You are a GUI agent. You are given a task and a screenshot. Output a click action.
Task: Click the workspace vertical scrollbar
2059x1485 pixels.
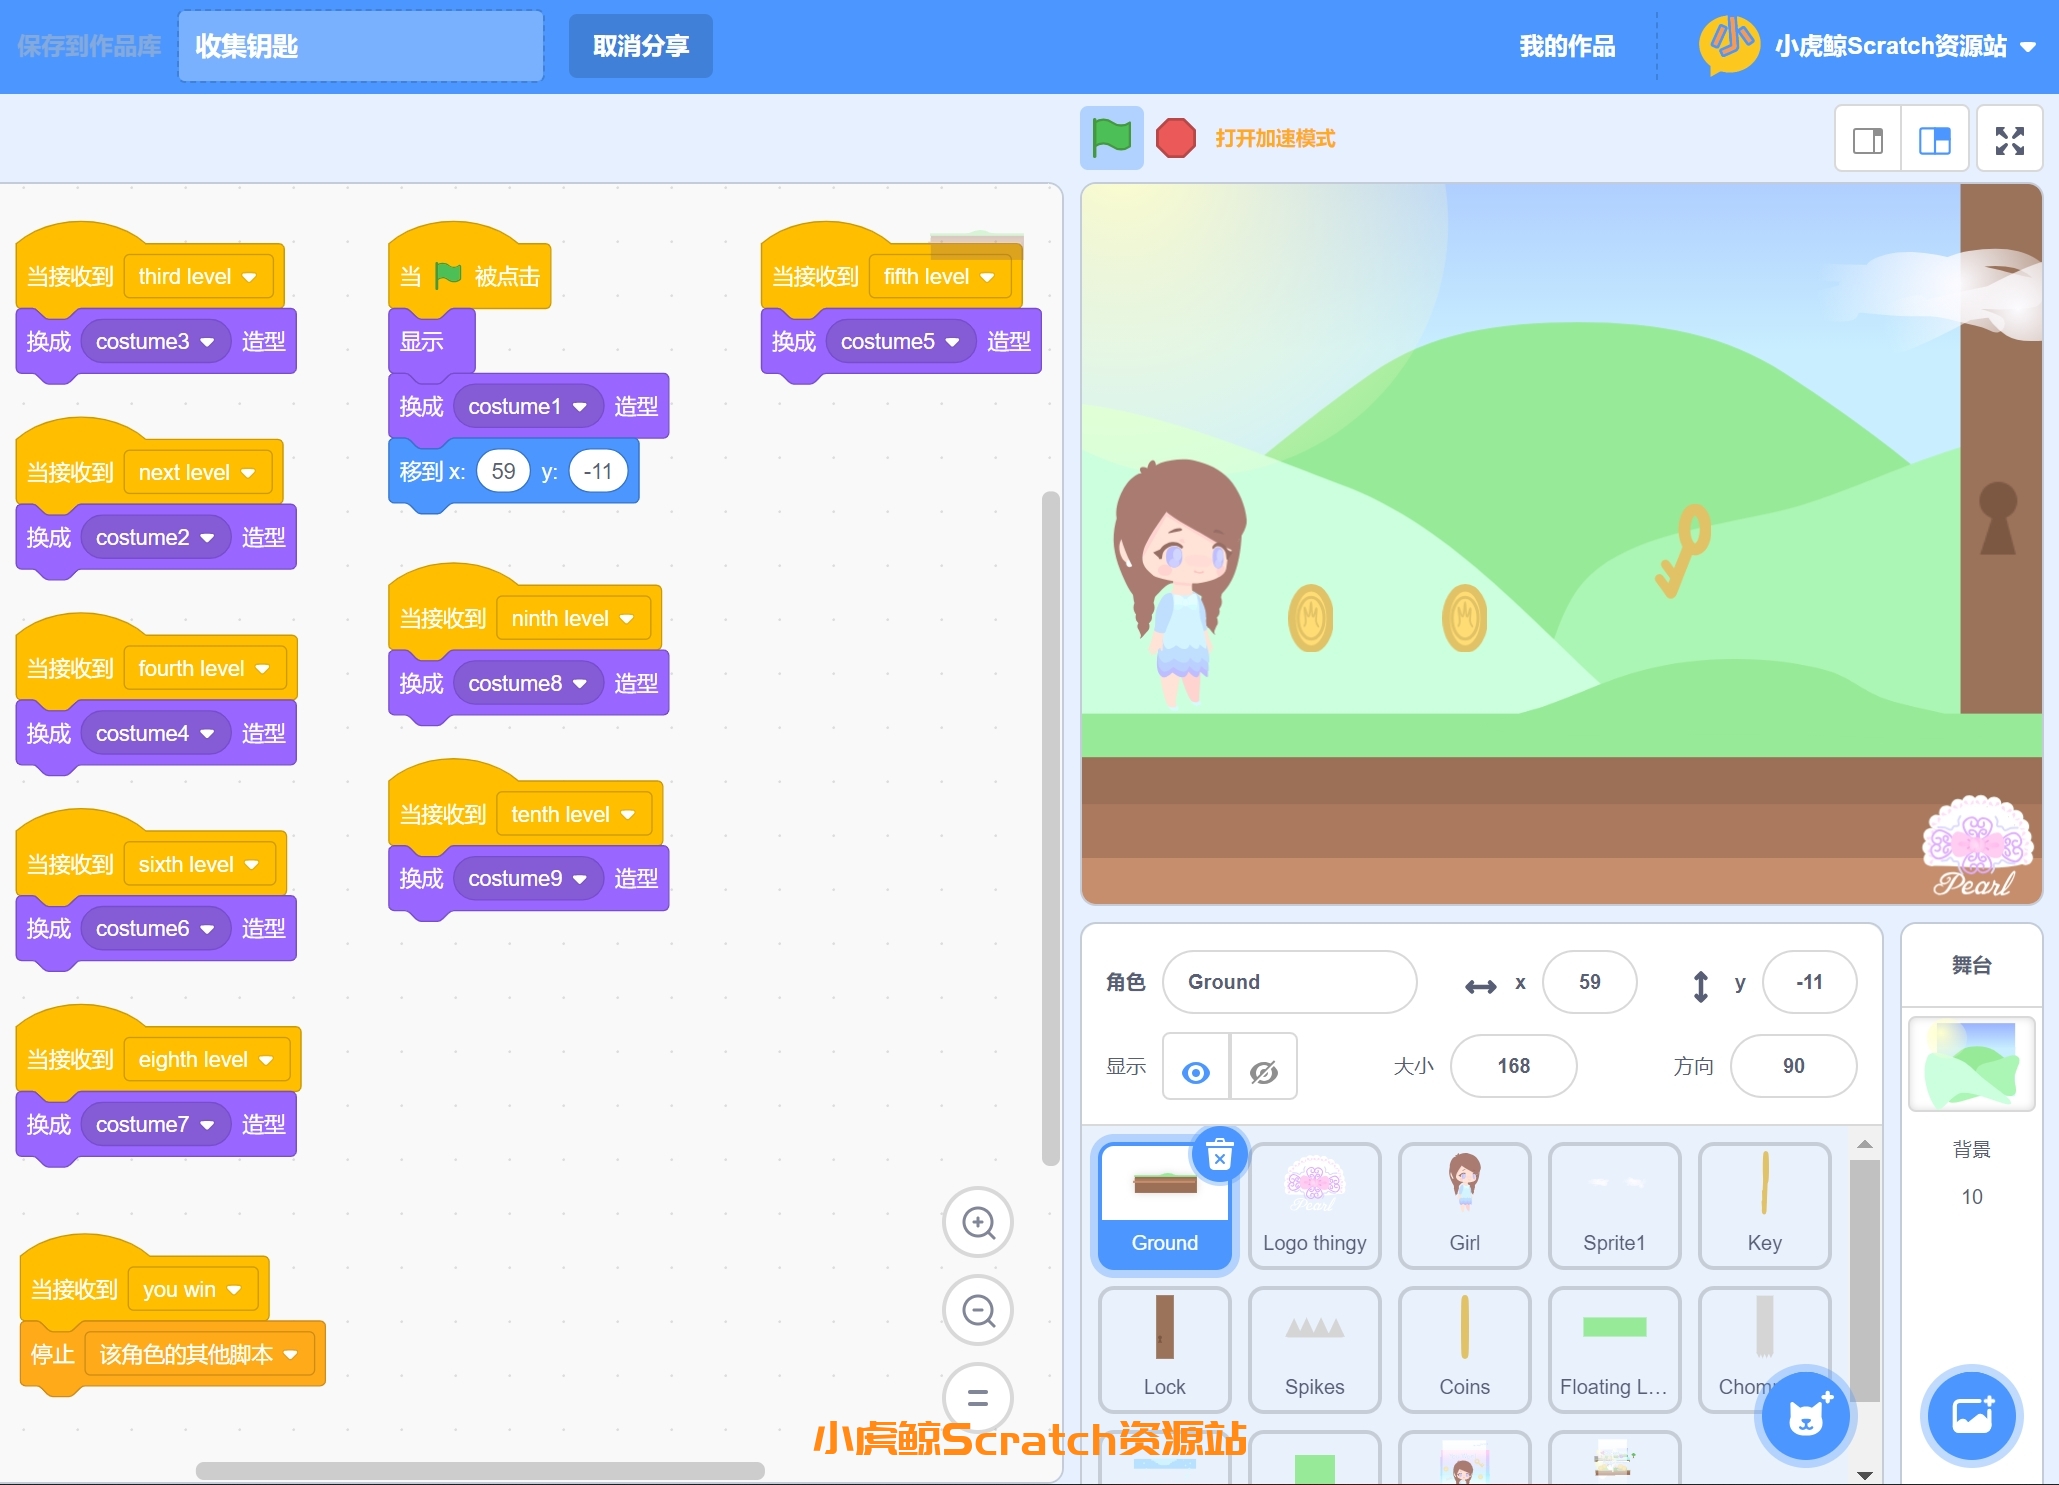pyautogui.click(x=1050, y=828)
